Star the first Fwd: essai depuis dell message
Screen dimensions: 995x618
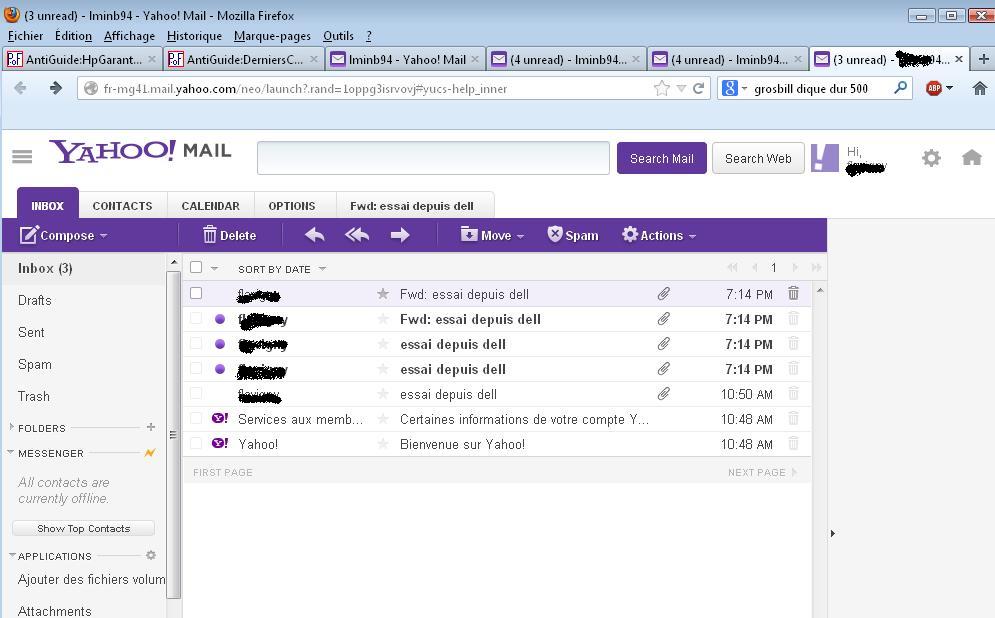coord(383,294)
